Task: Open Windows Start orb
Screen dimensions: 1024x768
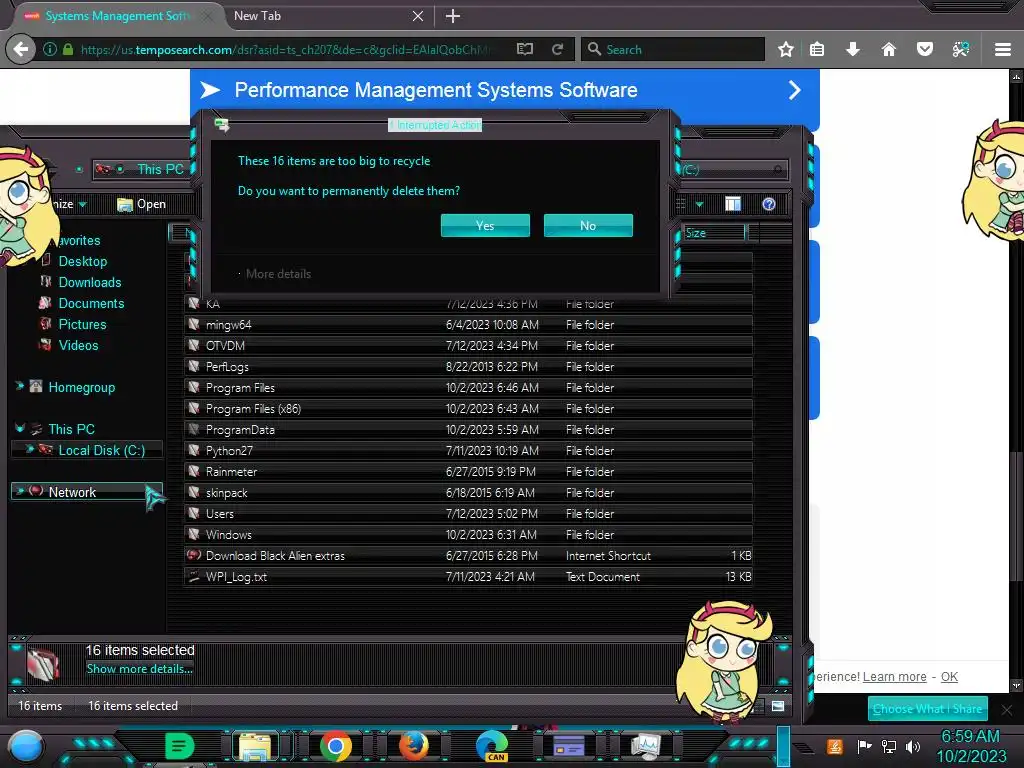Action: (x=26, y=746)
